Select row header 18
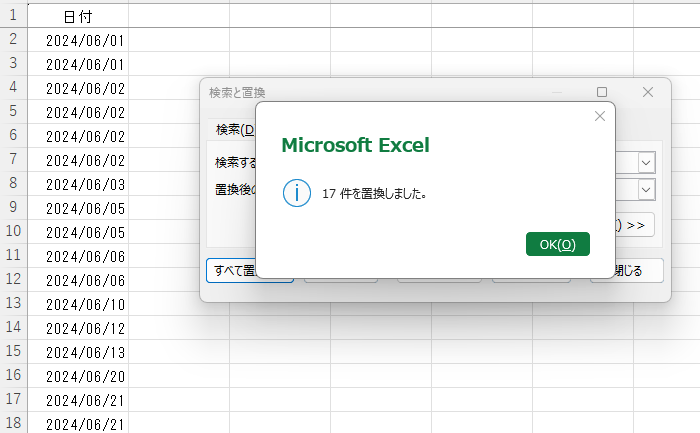 tap(13, 423)
